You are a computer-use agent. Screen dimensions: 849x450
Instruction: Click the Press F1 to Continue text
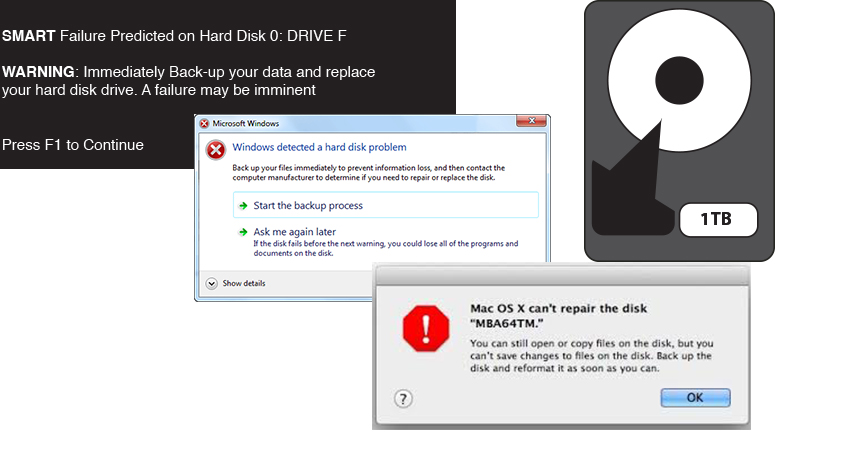(x=73, y=145)
